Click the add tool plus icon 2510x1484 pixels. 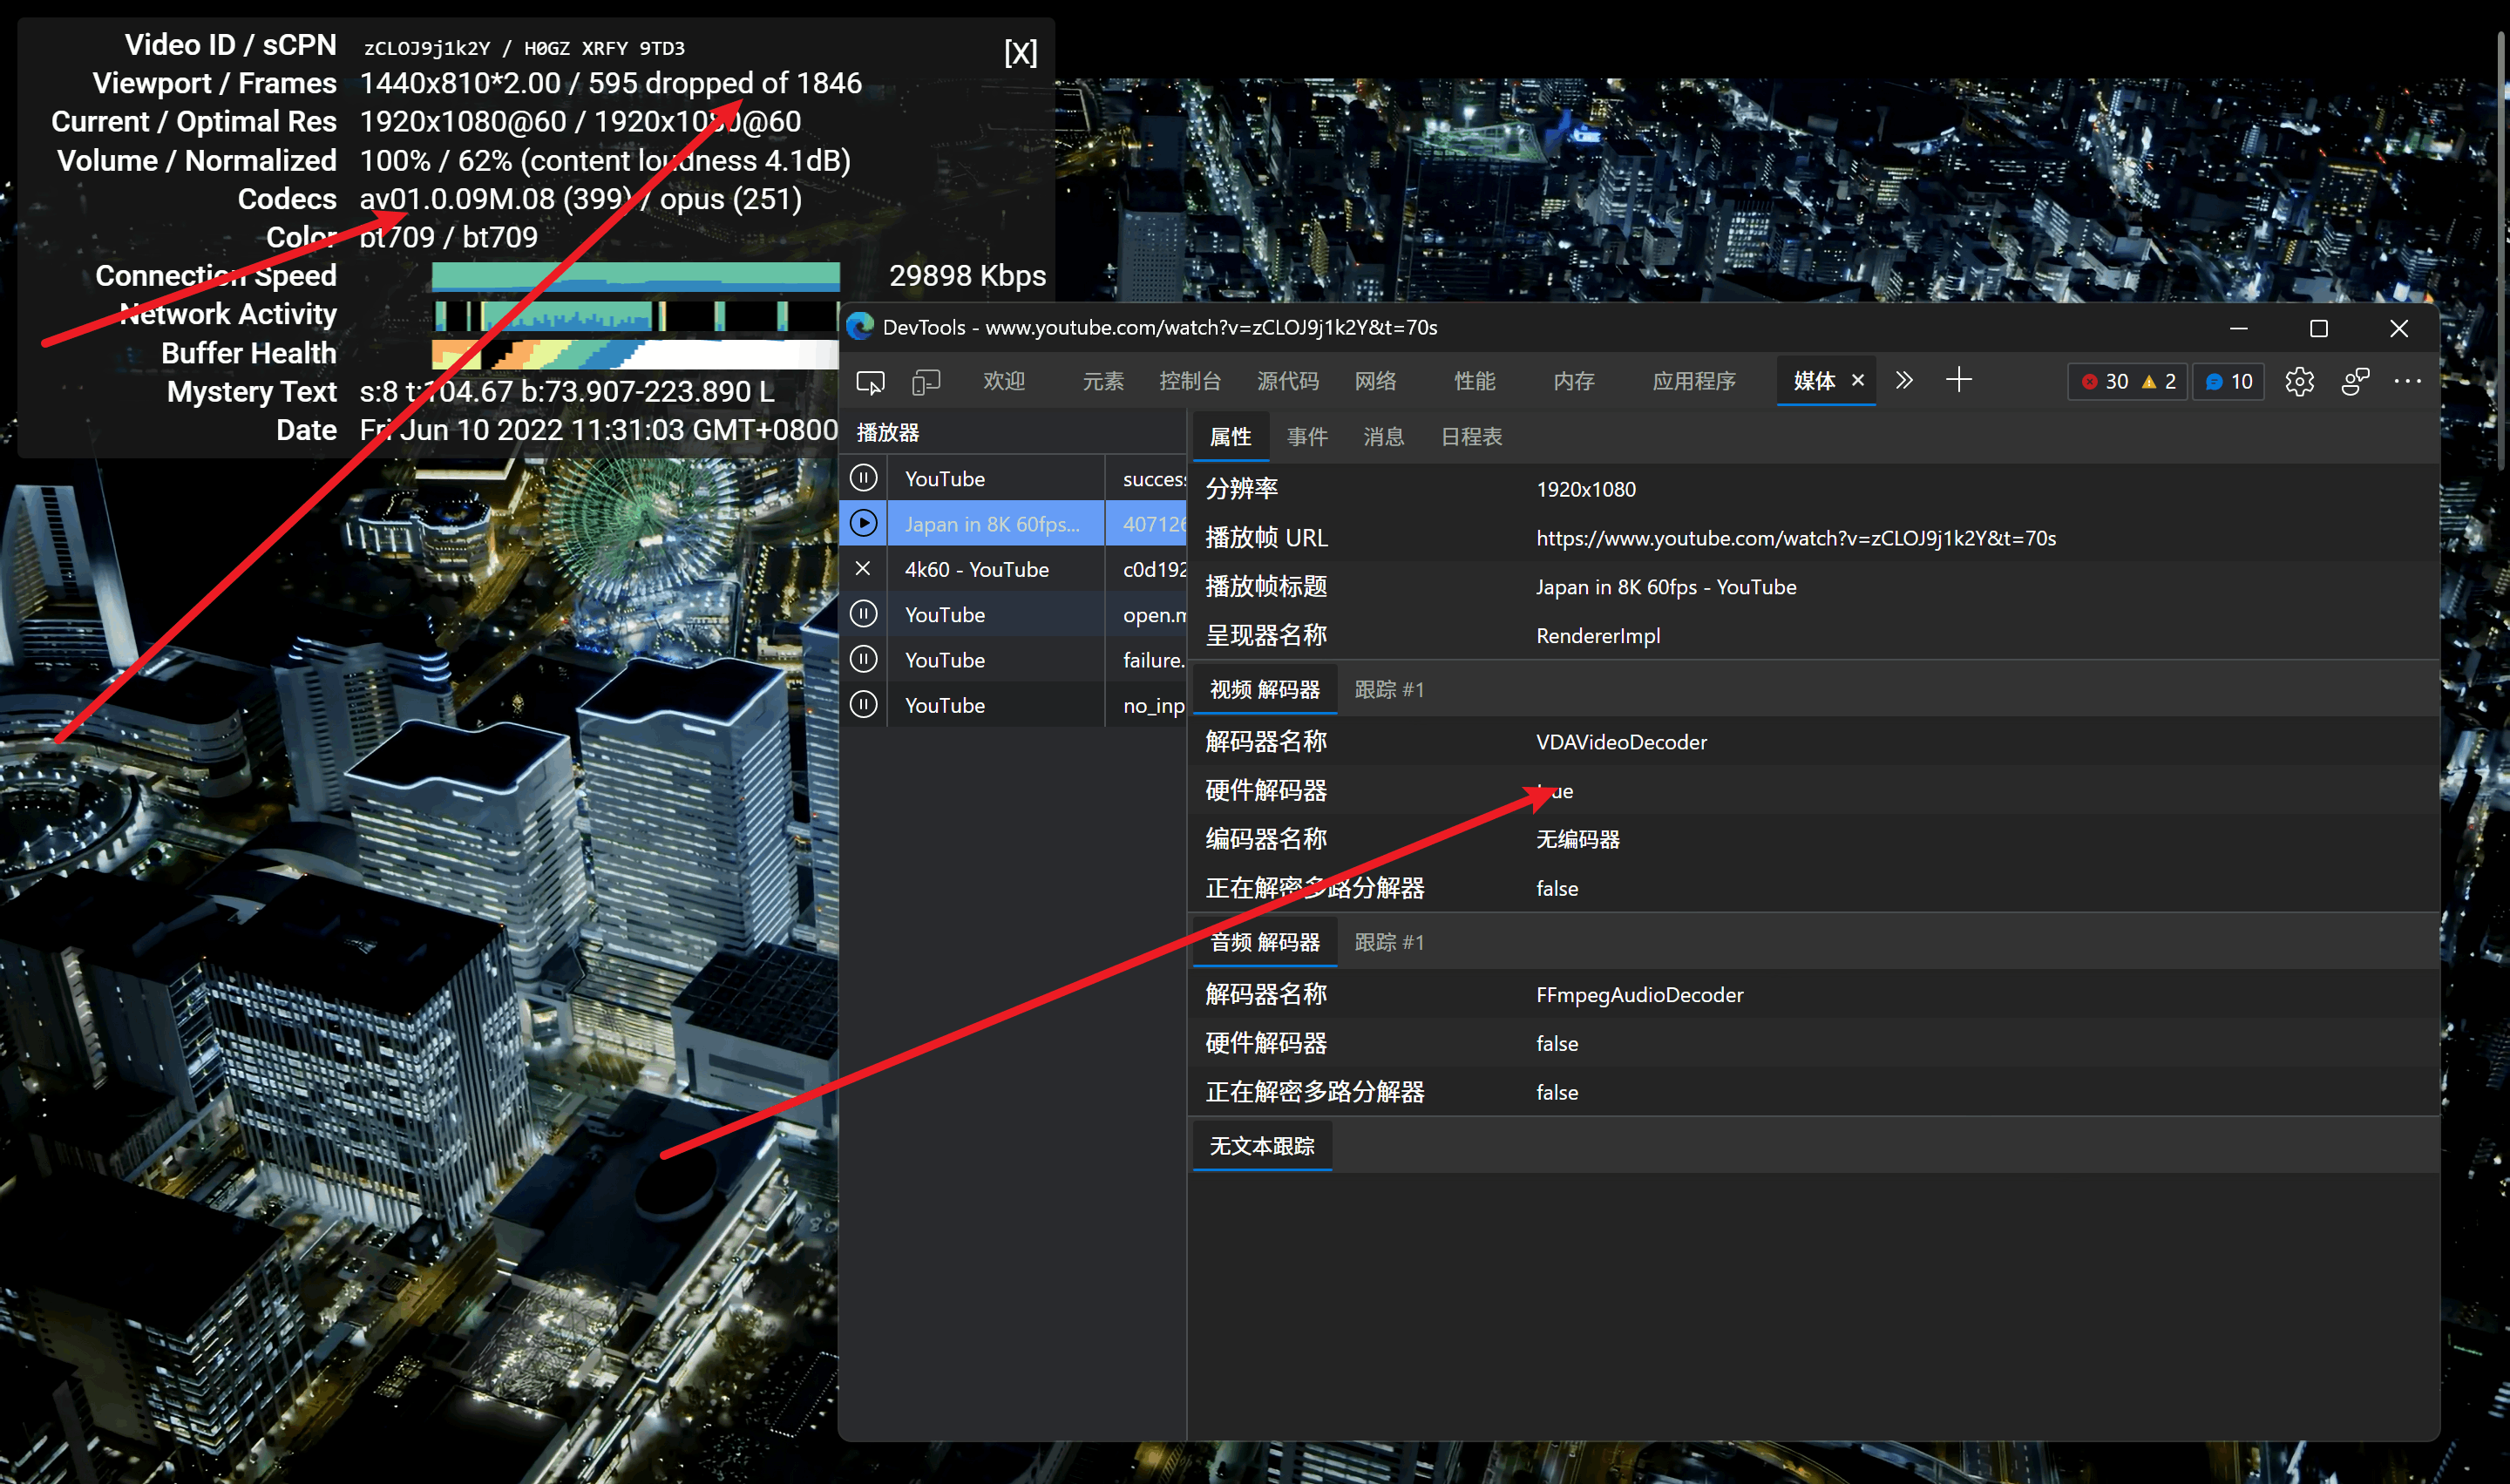point(1959,380)
